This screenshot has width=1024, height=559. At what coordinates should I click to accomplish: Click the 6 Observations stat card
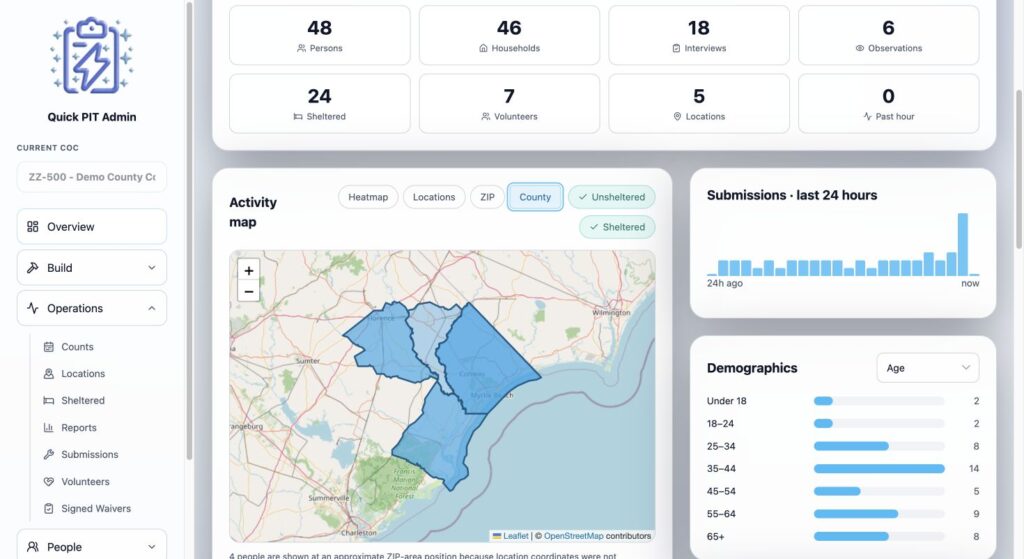[x=889, y=35]
